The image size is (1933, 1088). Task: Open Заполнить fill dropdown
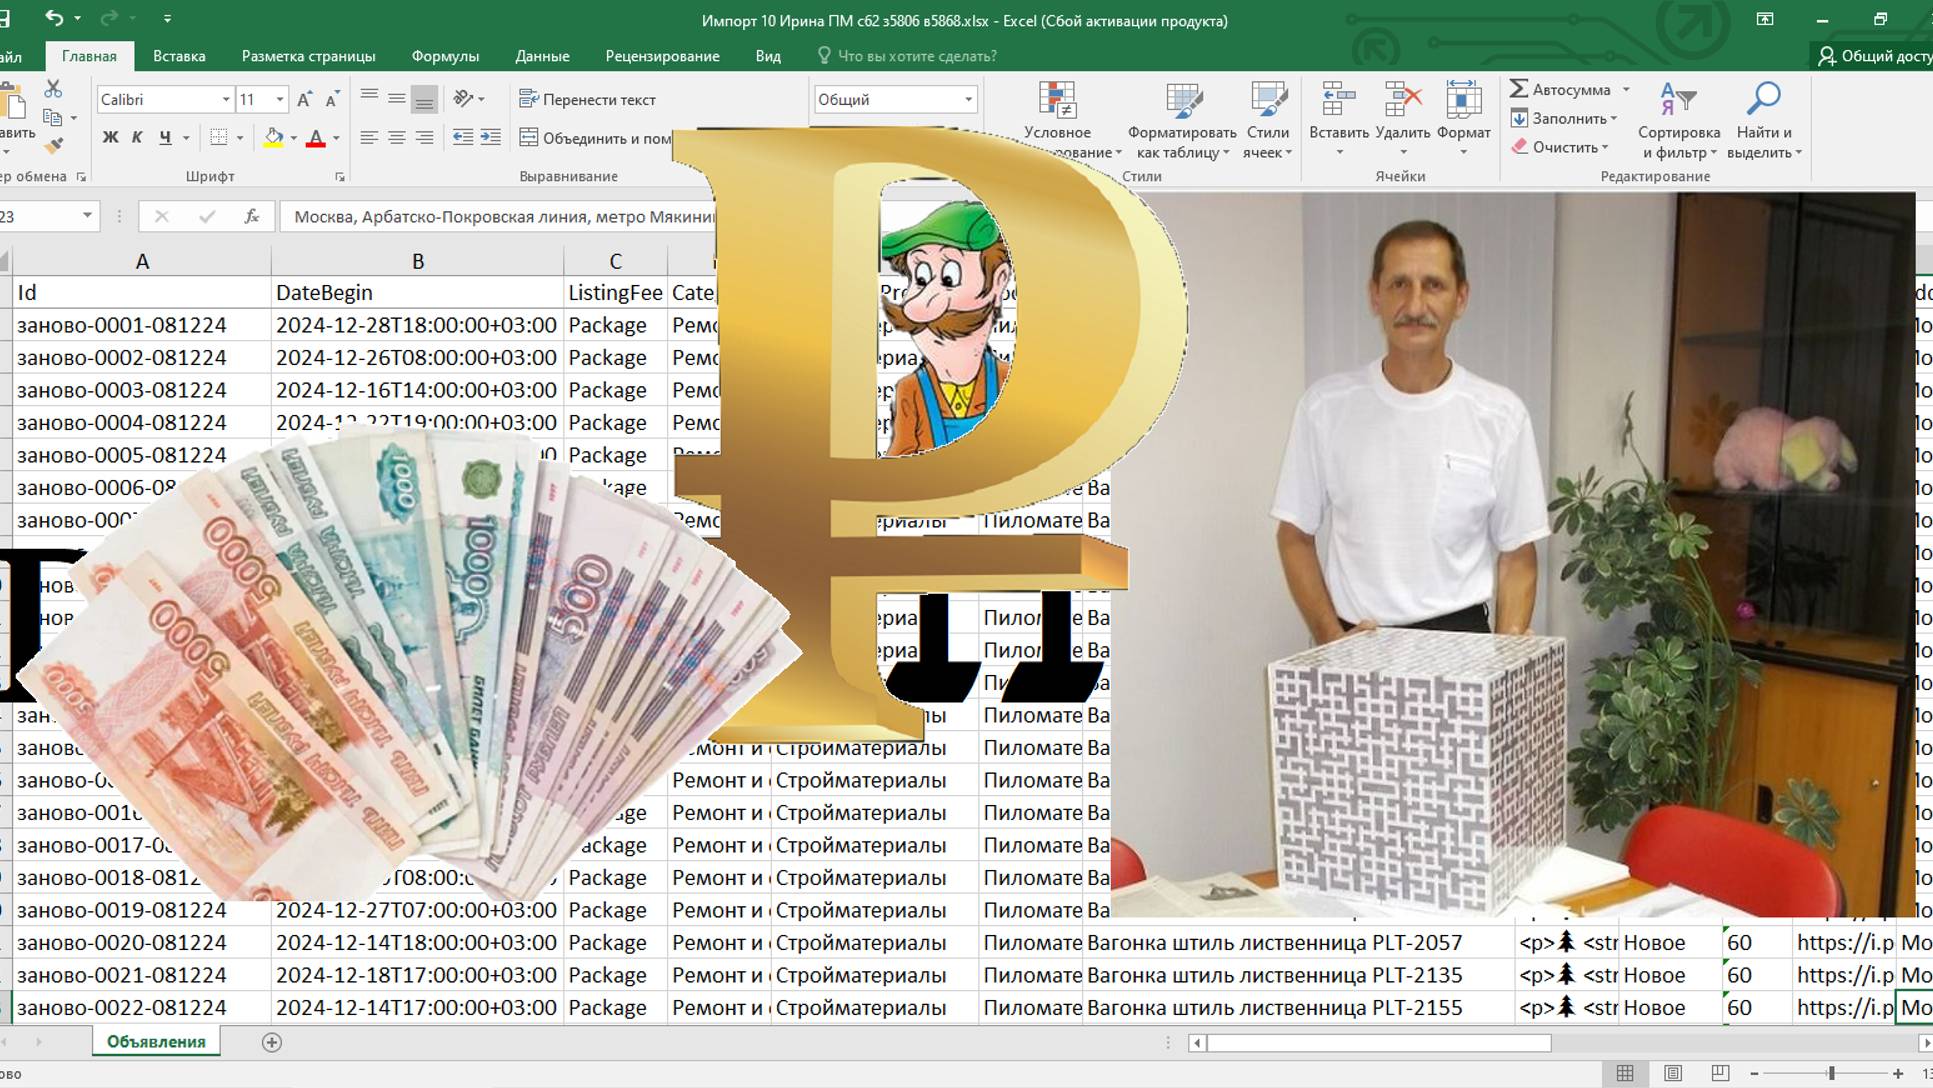(1564, 118)
